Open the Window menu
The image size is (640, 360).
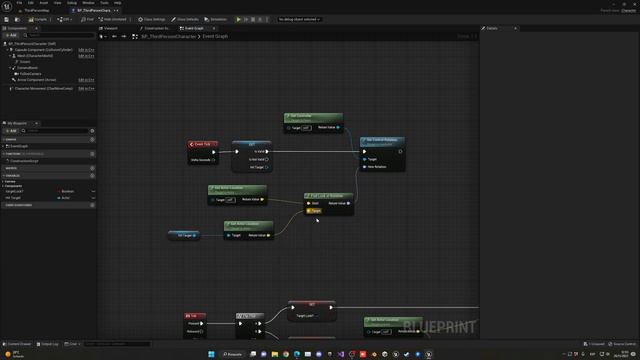[88, 2]
